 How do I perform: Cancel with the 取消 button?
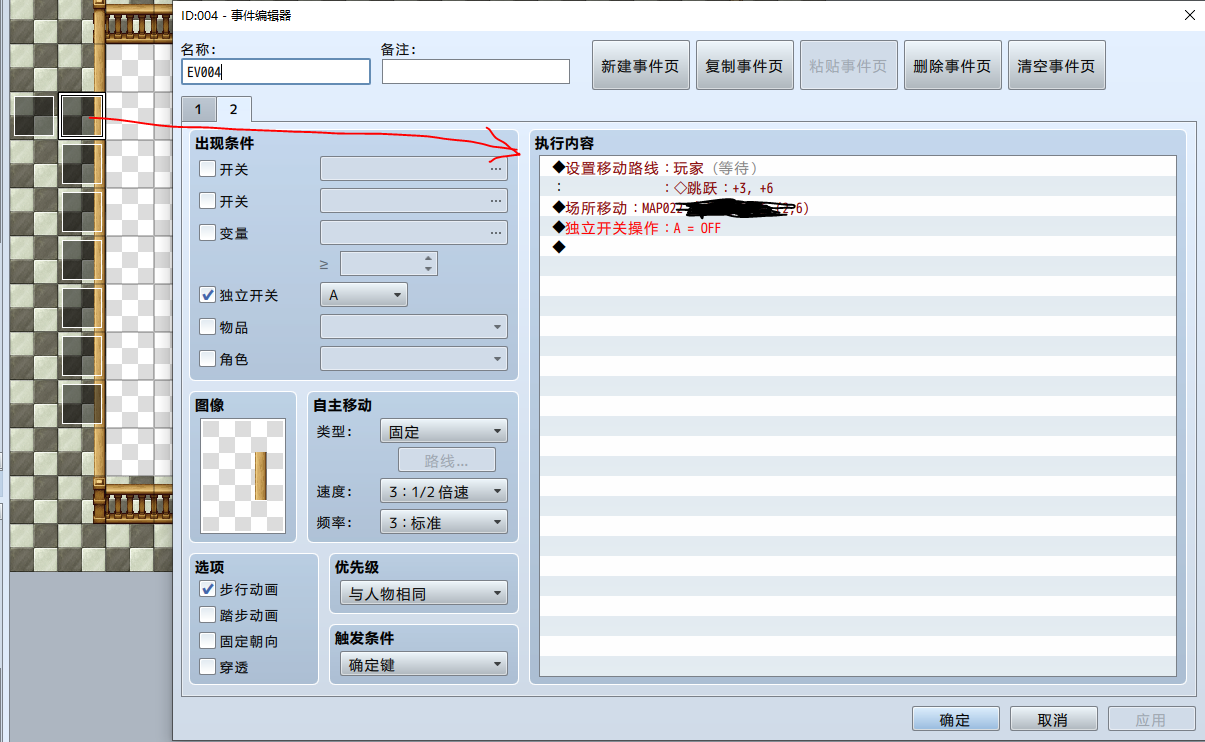click(x=1053, y=720)
